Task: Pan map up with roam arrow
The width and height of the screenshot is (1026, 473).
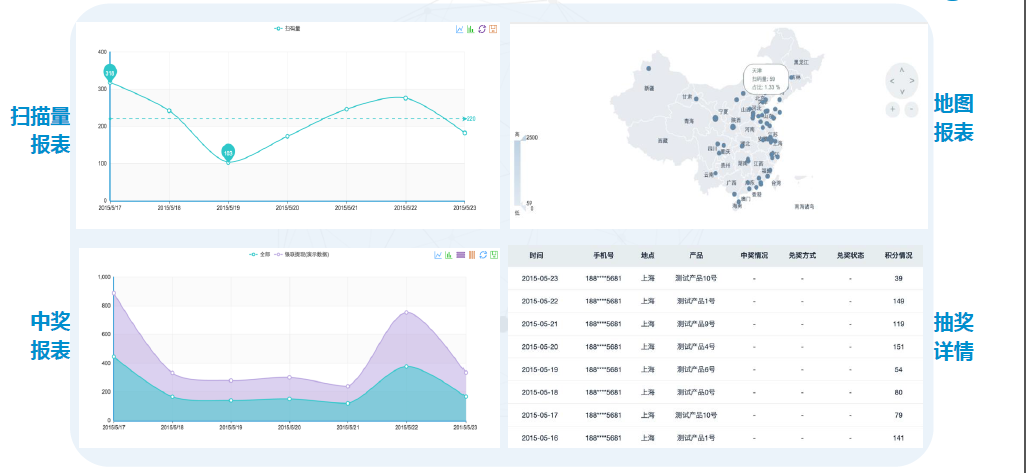Action: pos(903,68)
